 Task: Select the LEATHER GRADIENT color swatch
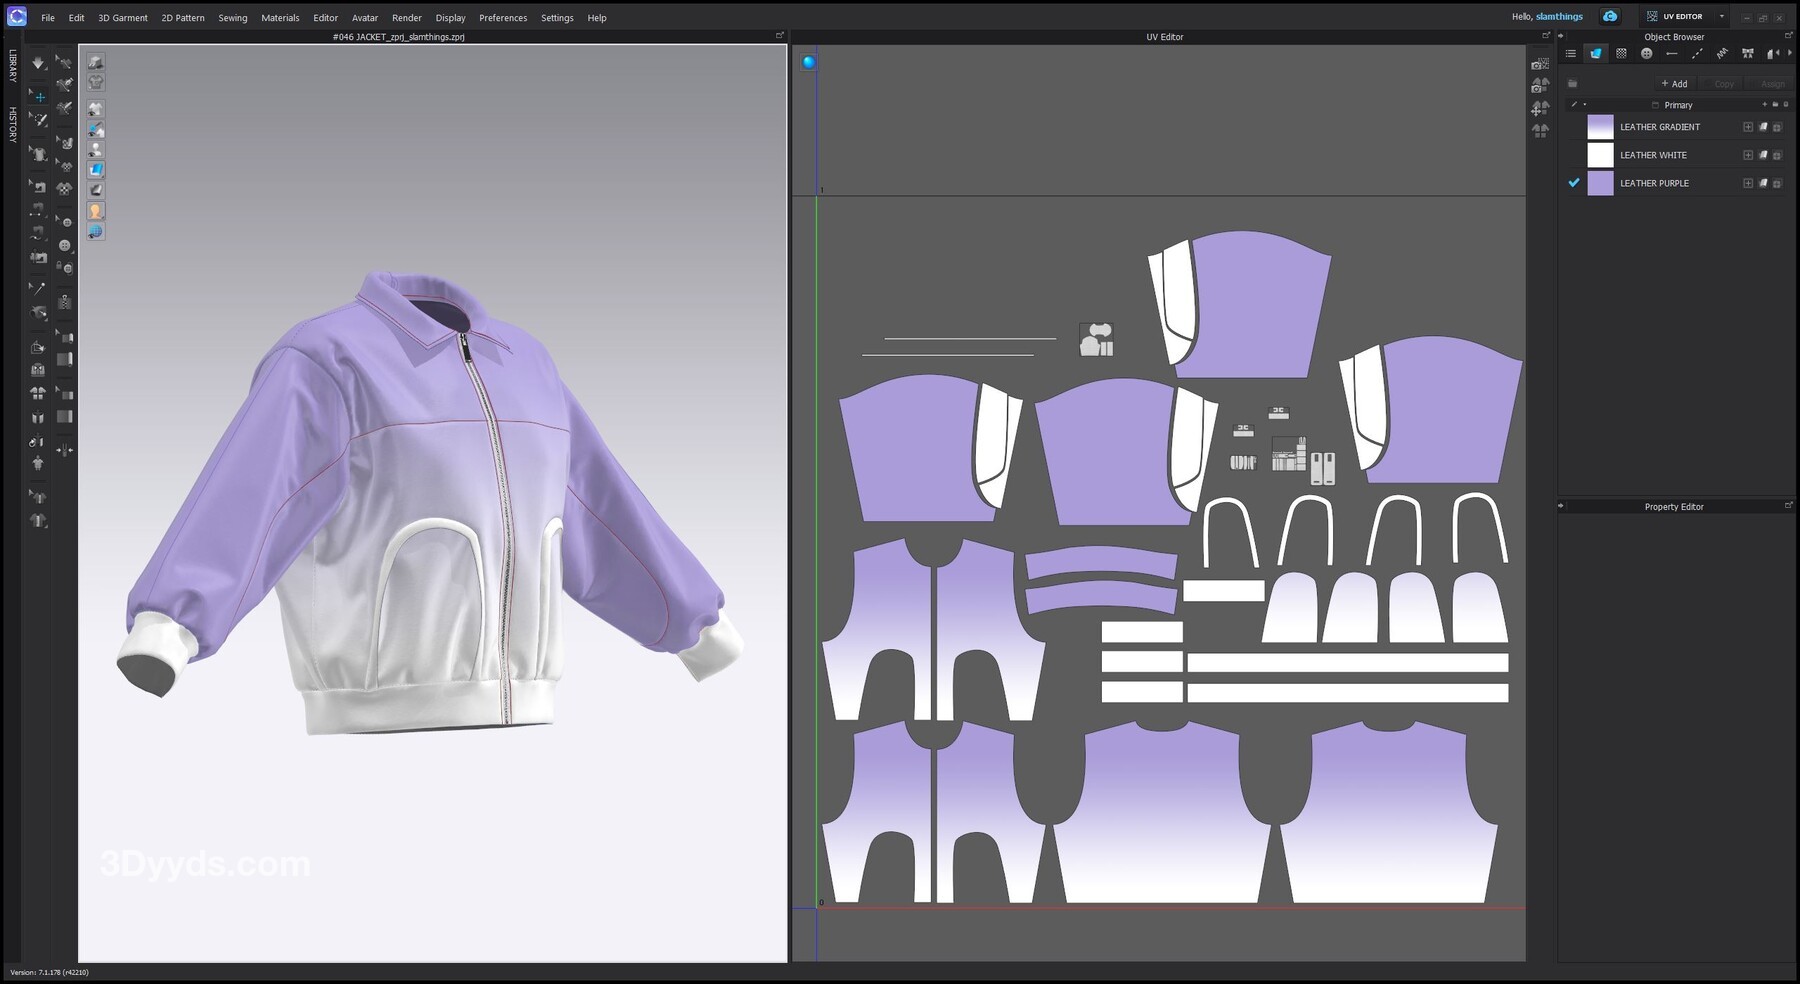pyautogui.click(x=1600, y=127)
